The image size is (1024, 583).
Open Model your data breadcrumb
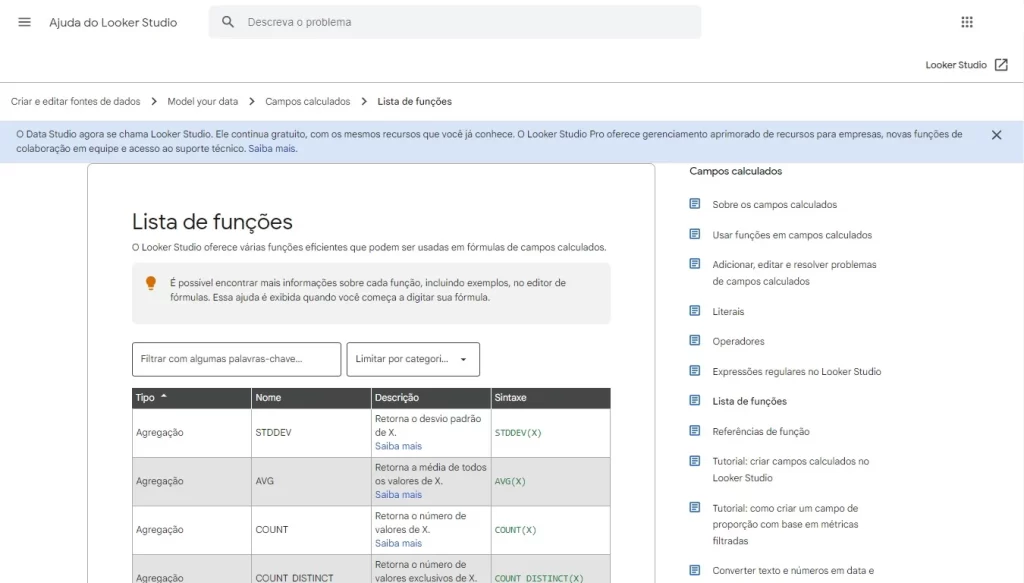point(202,101)
